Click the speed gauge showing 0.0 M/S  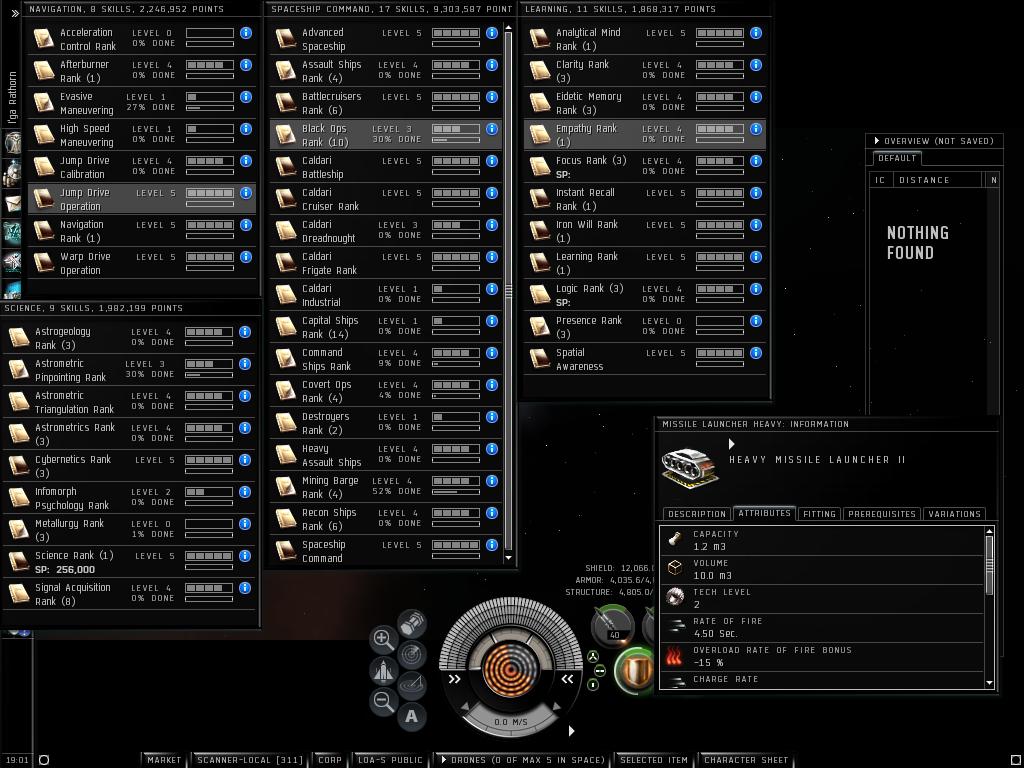511,722
